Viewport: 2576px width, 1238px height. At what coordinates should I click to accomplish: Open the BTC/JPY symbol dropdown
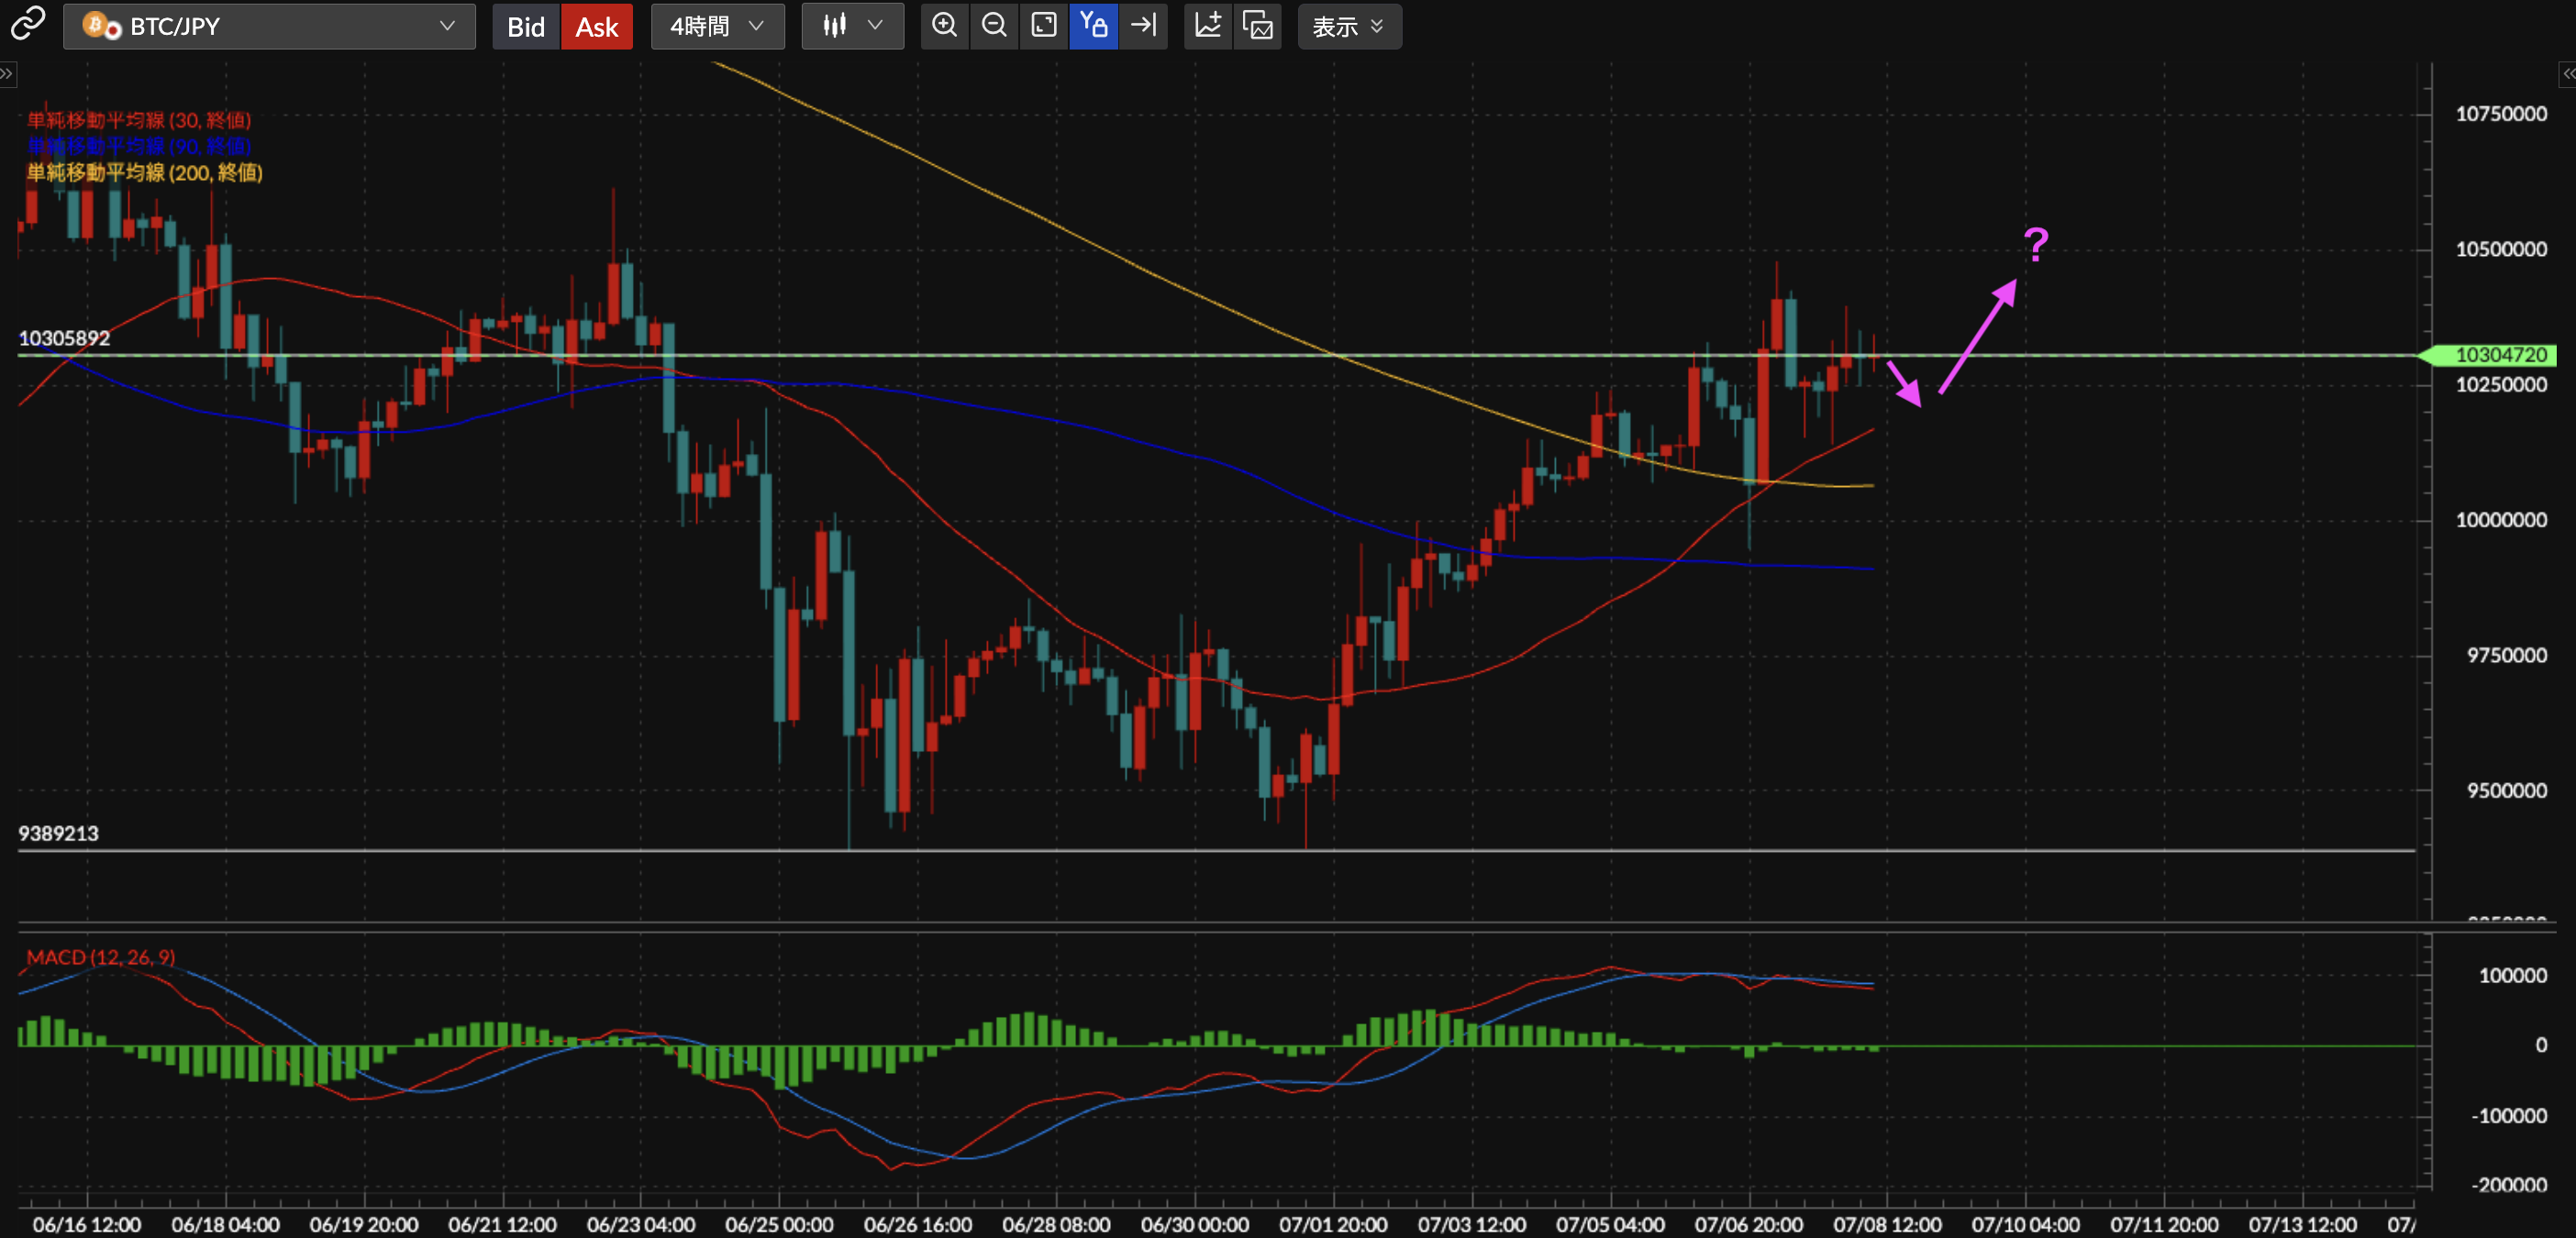(269, 26)
